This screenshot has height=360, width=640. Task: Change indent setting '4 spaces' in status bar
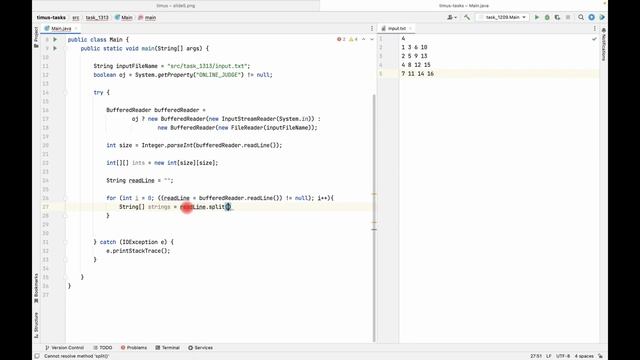(x=584, y=356)
